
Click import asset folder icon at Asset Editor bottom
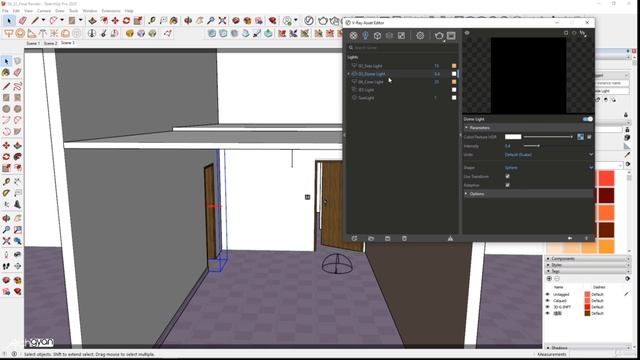coord(371,238)
